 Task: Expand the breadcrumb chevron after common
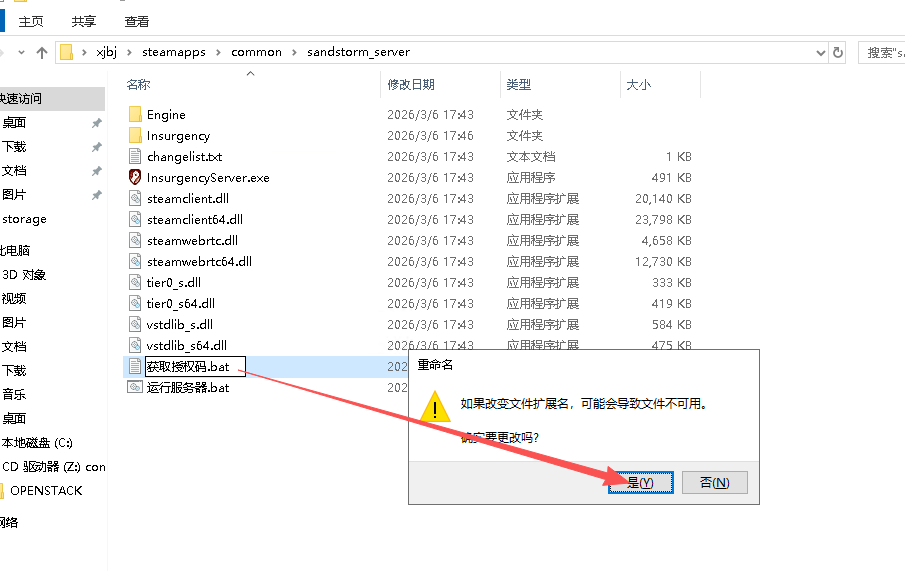[x=295, y=52]
